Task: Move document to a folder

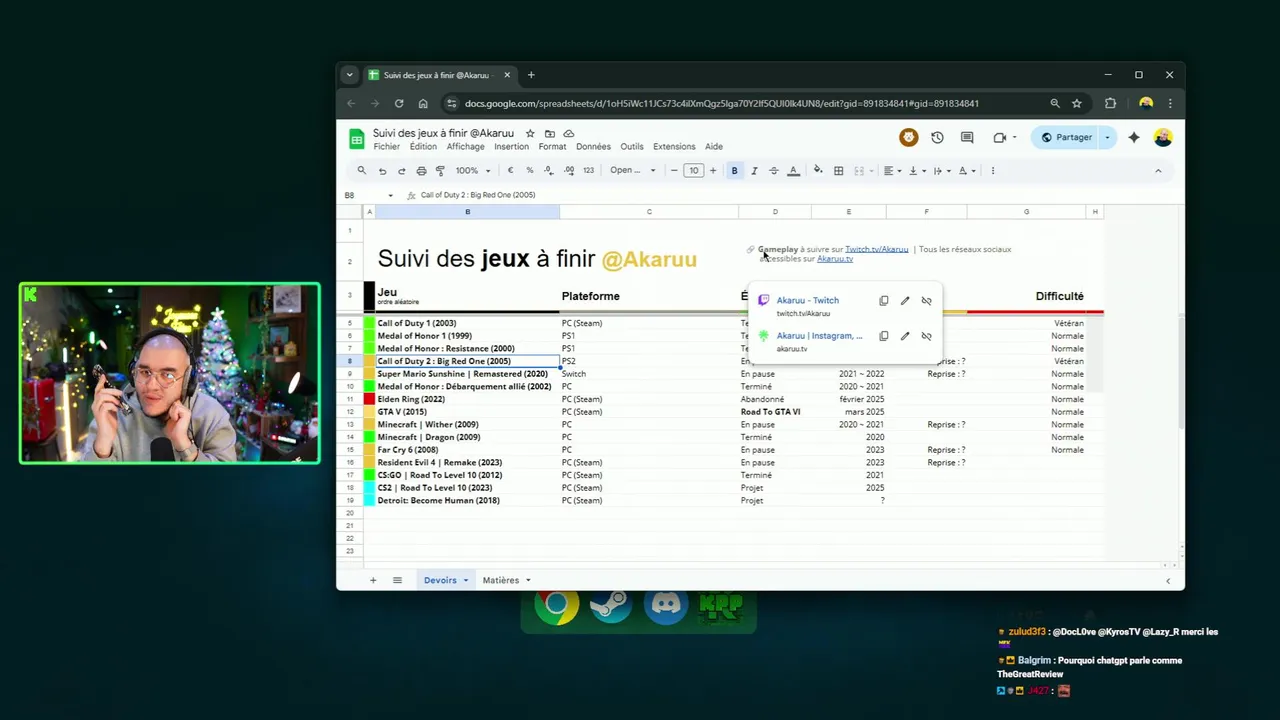Action: (549, 133)
